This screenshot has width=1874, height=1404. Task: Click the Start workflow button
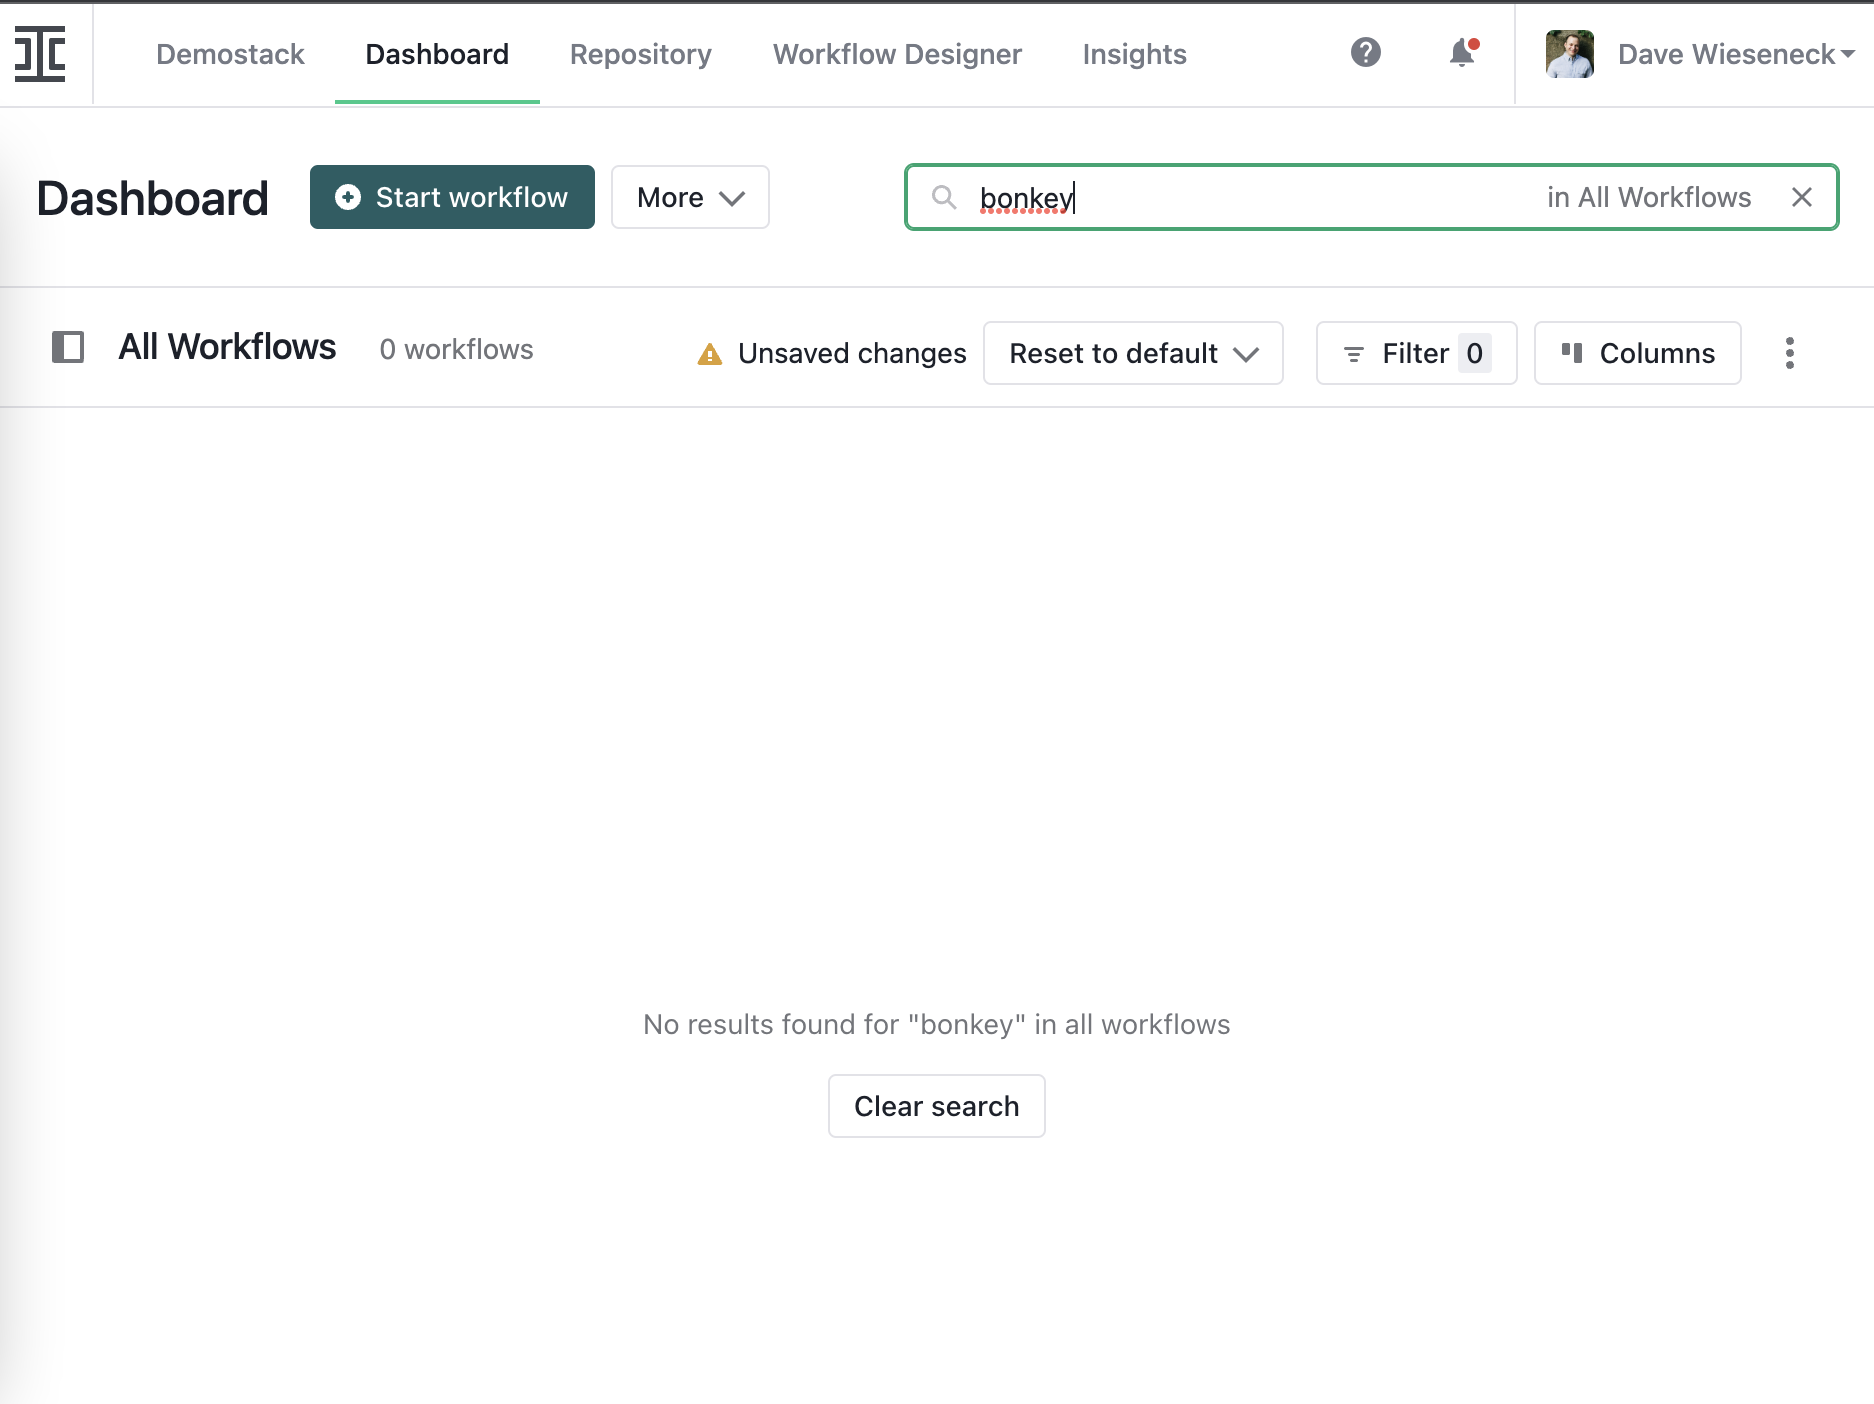pyautogui.click(x=452, y=197)
